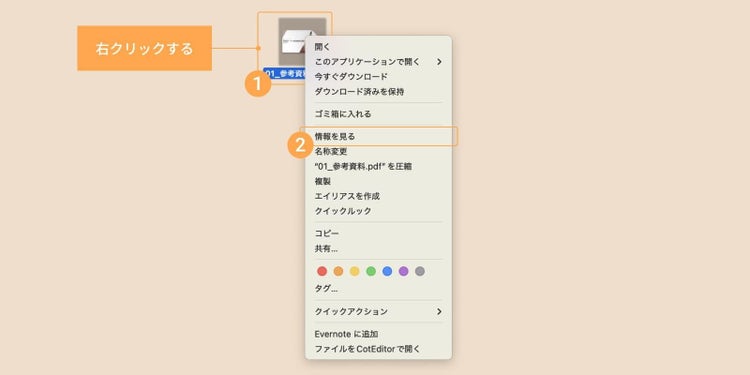
Task: Apply the purple tag color
Action: (404, 271)
